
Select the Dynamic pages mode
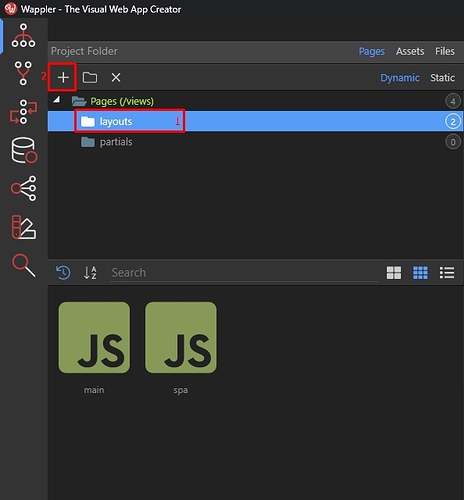point(400,78)
